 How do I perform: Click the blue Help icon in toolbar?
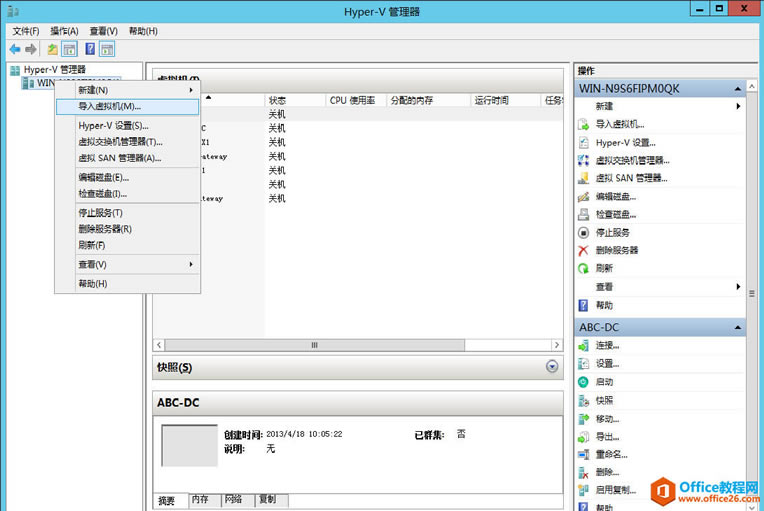click(x=90, y=49)
